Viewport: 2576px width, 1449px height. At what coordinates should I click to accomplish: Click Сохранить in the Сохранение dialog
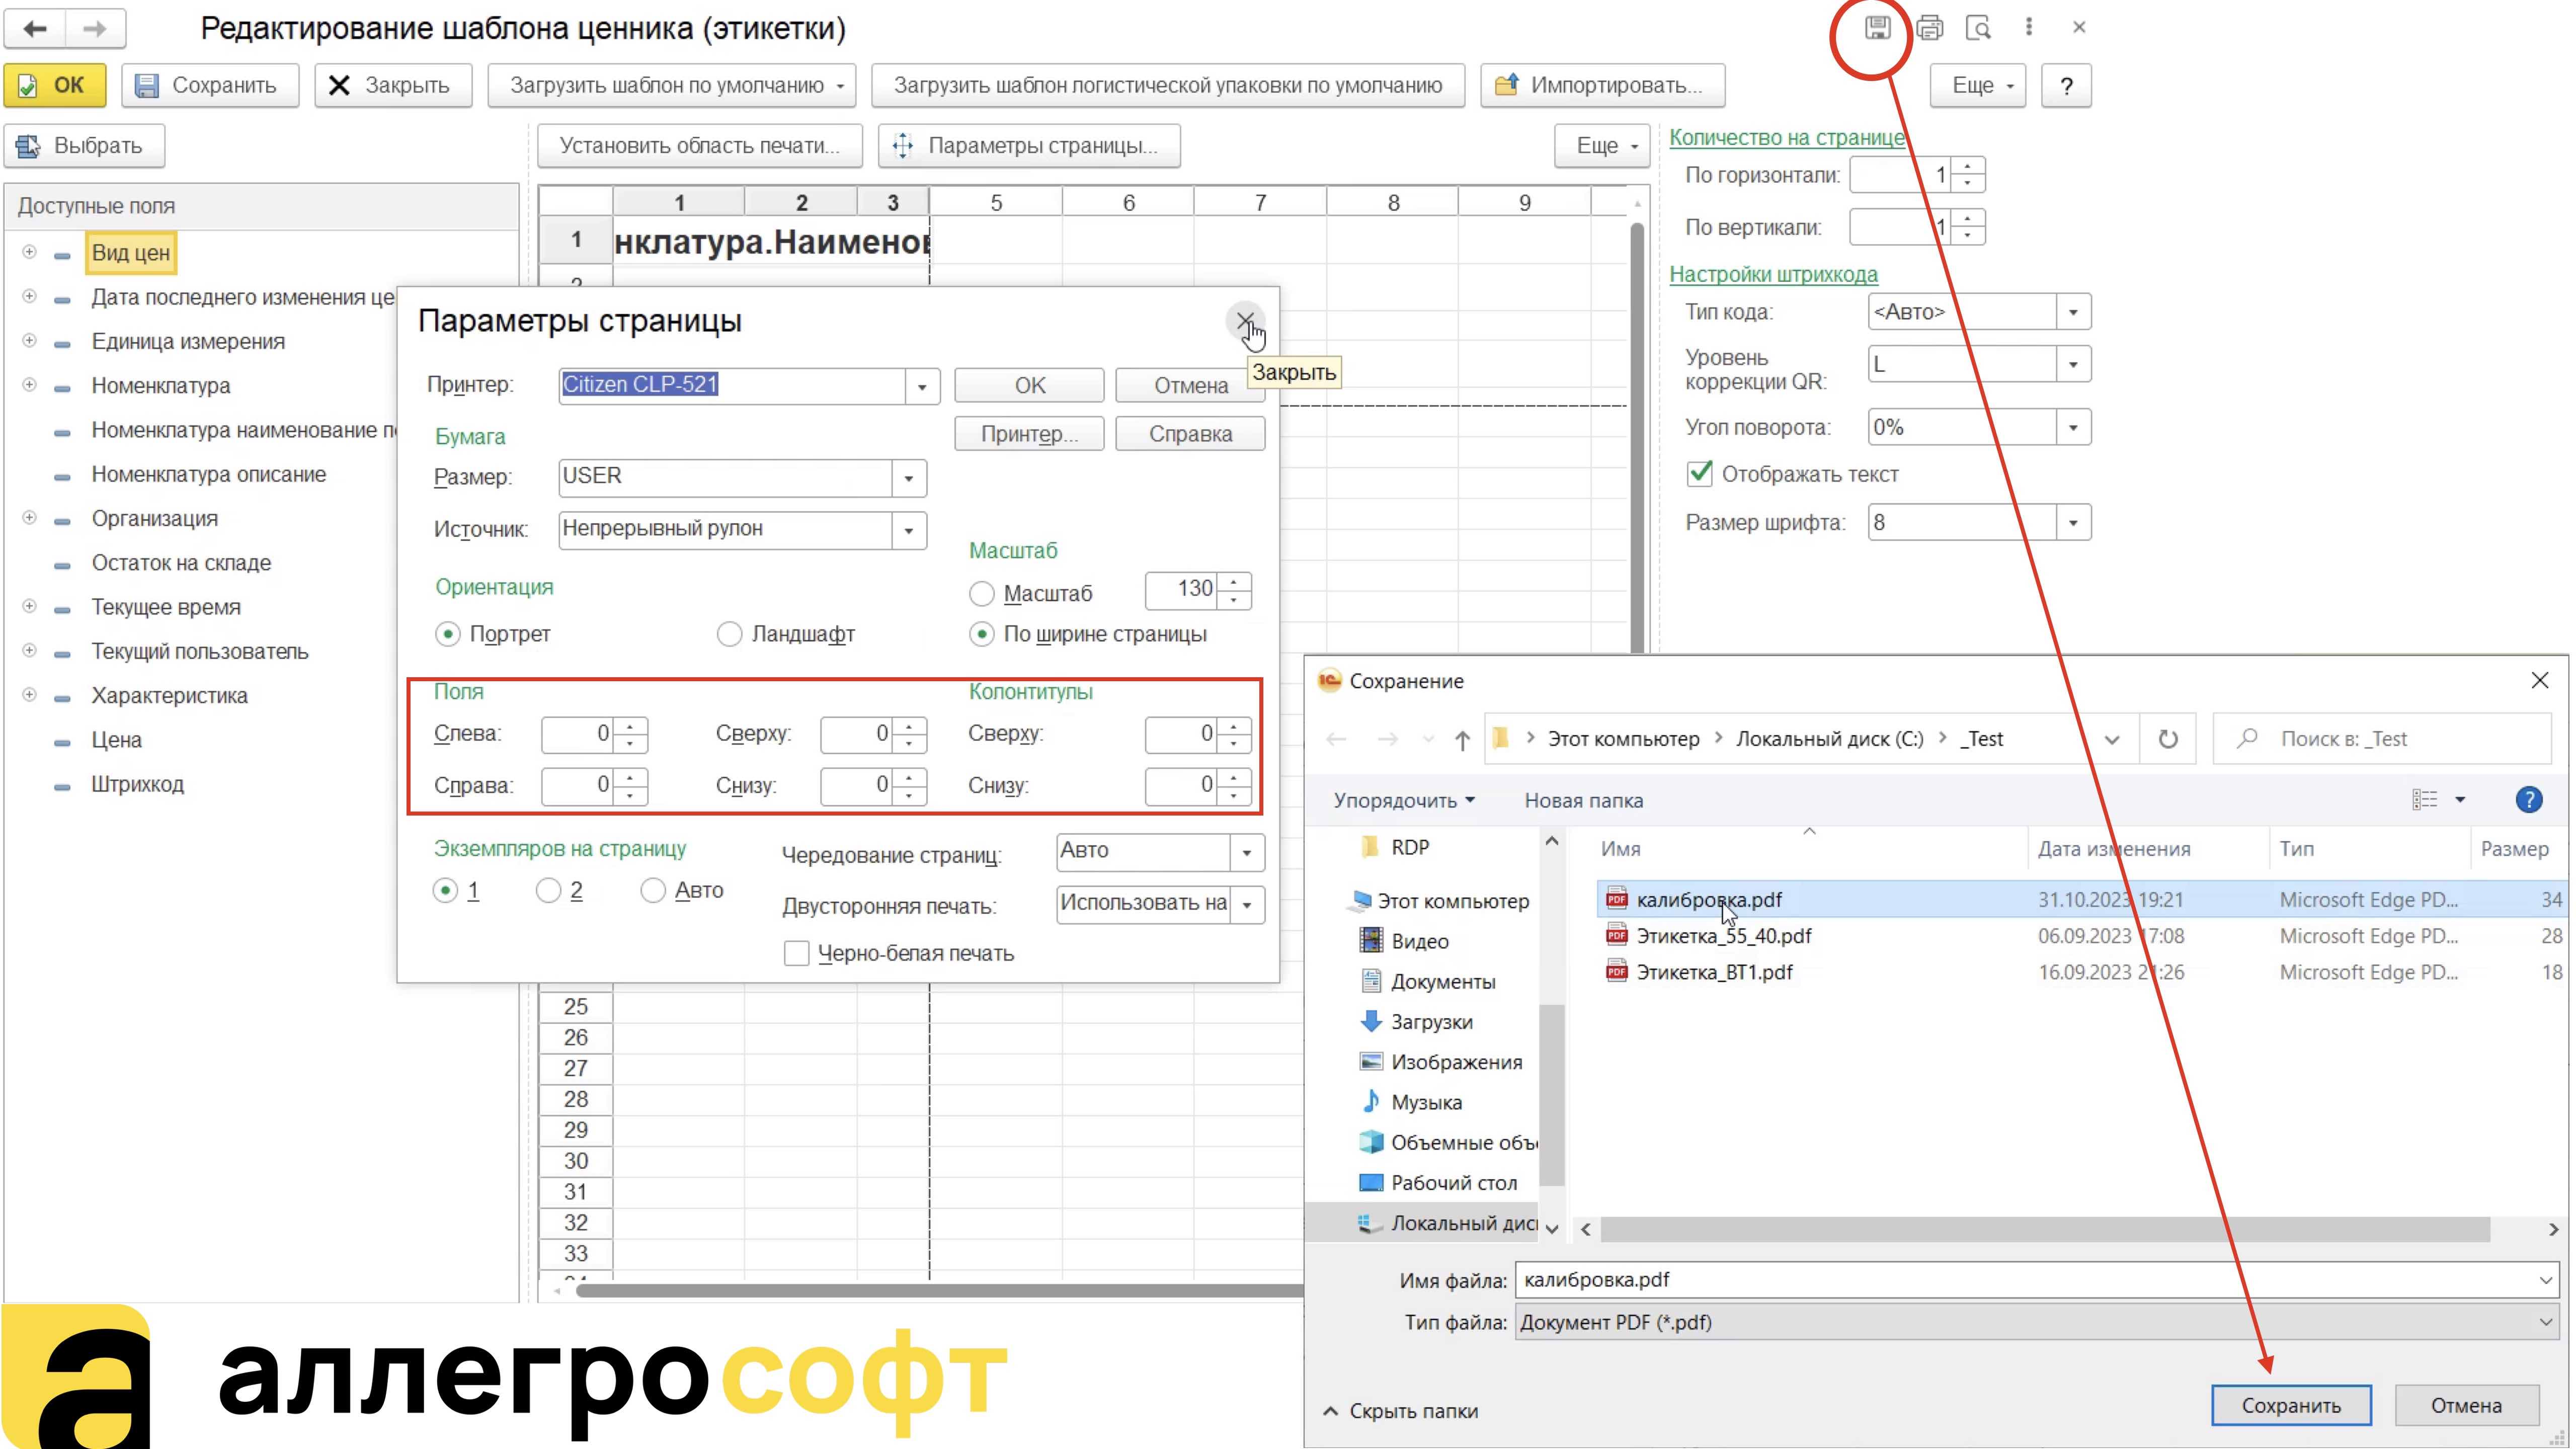coord(2290,1405)
